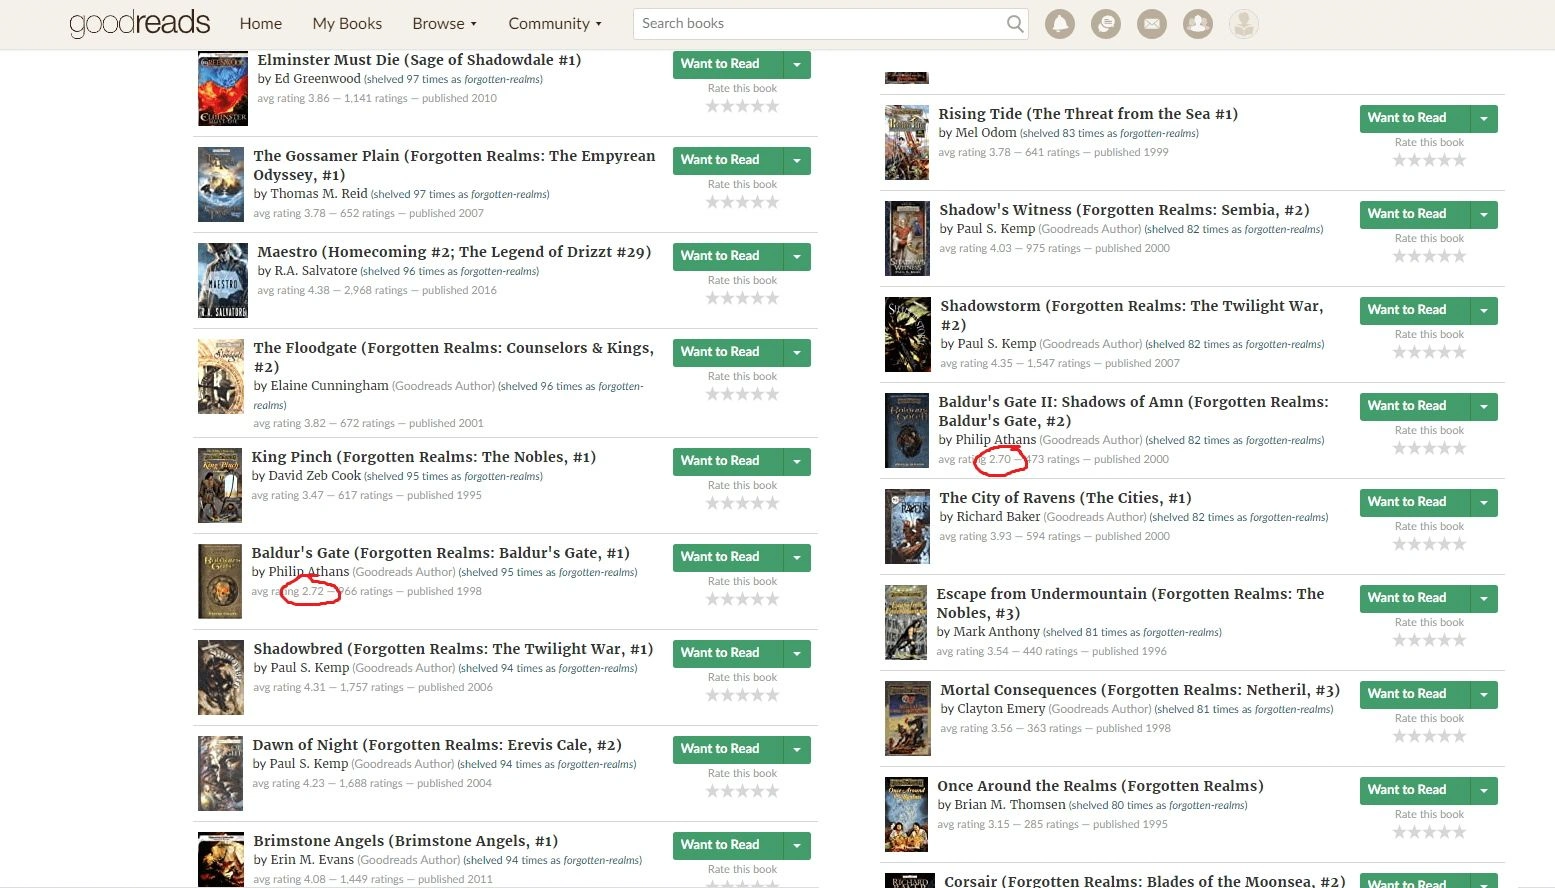Open Shadow's Witness title link
Viewport: 1555px width, 888px height.
[1124, 210]
